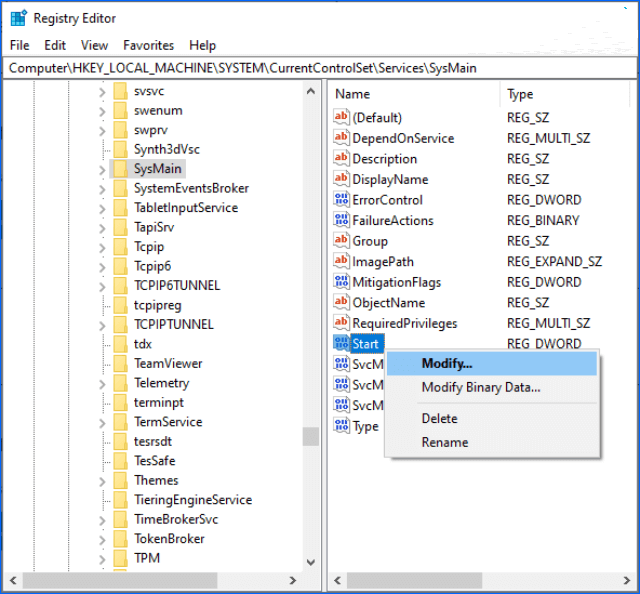Click the REG_BINARY type text
The image size is (640, 594).
click(543, 220)
